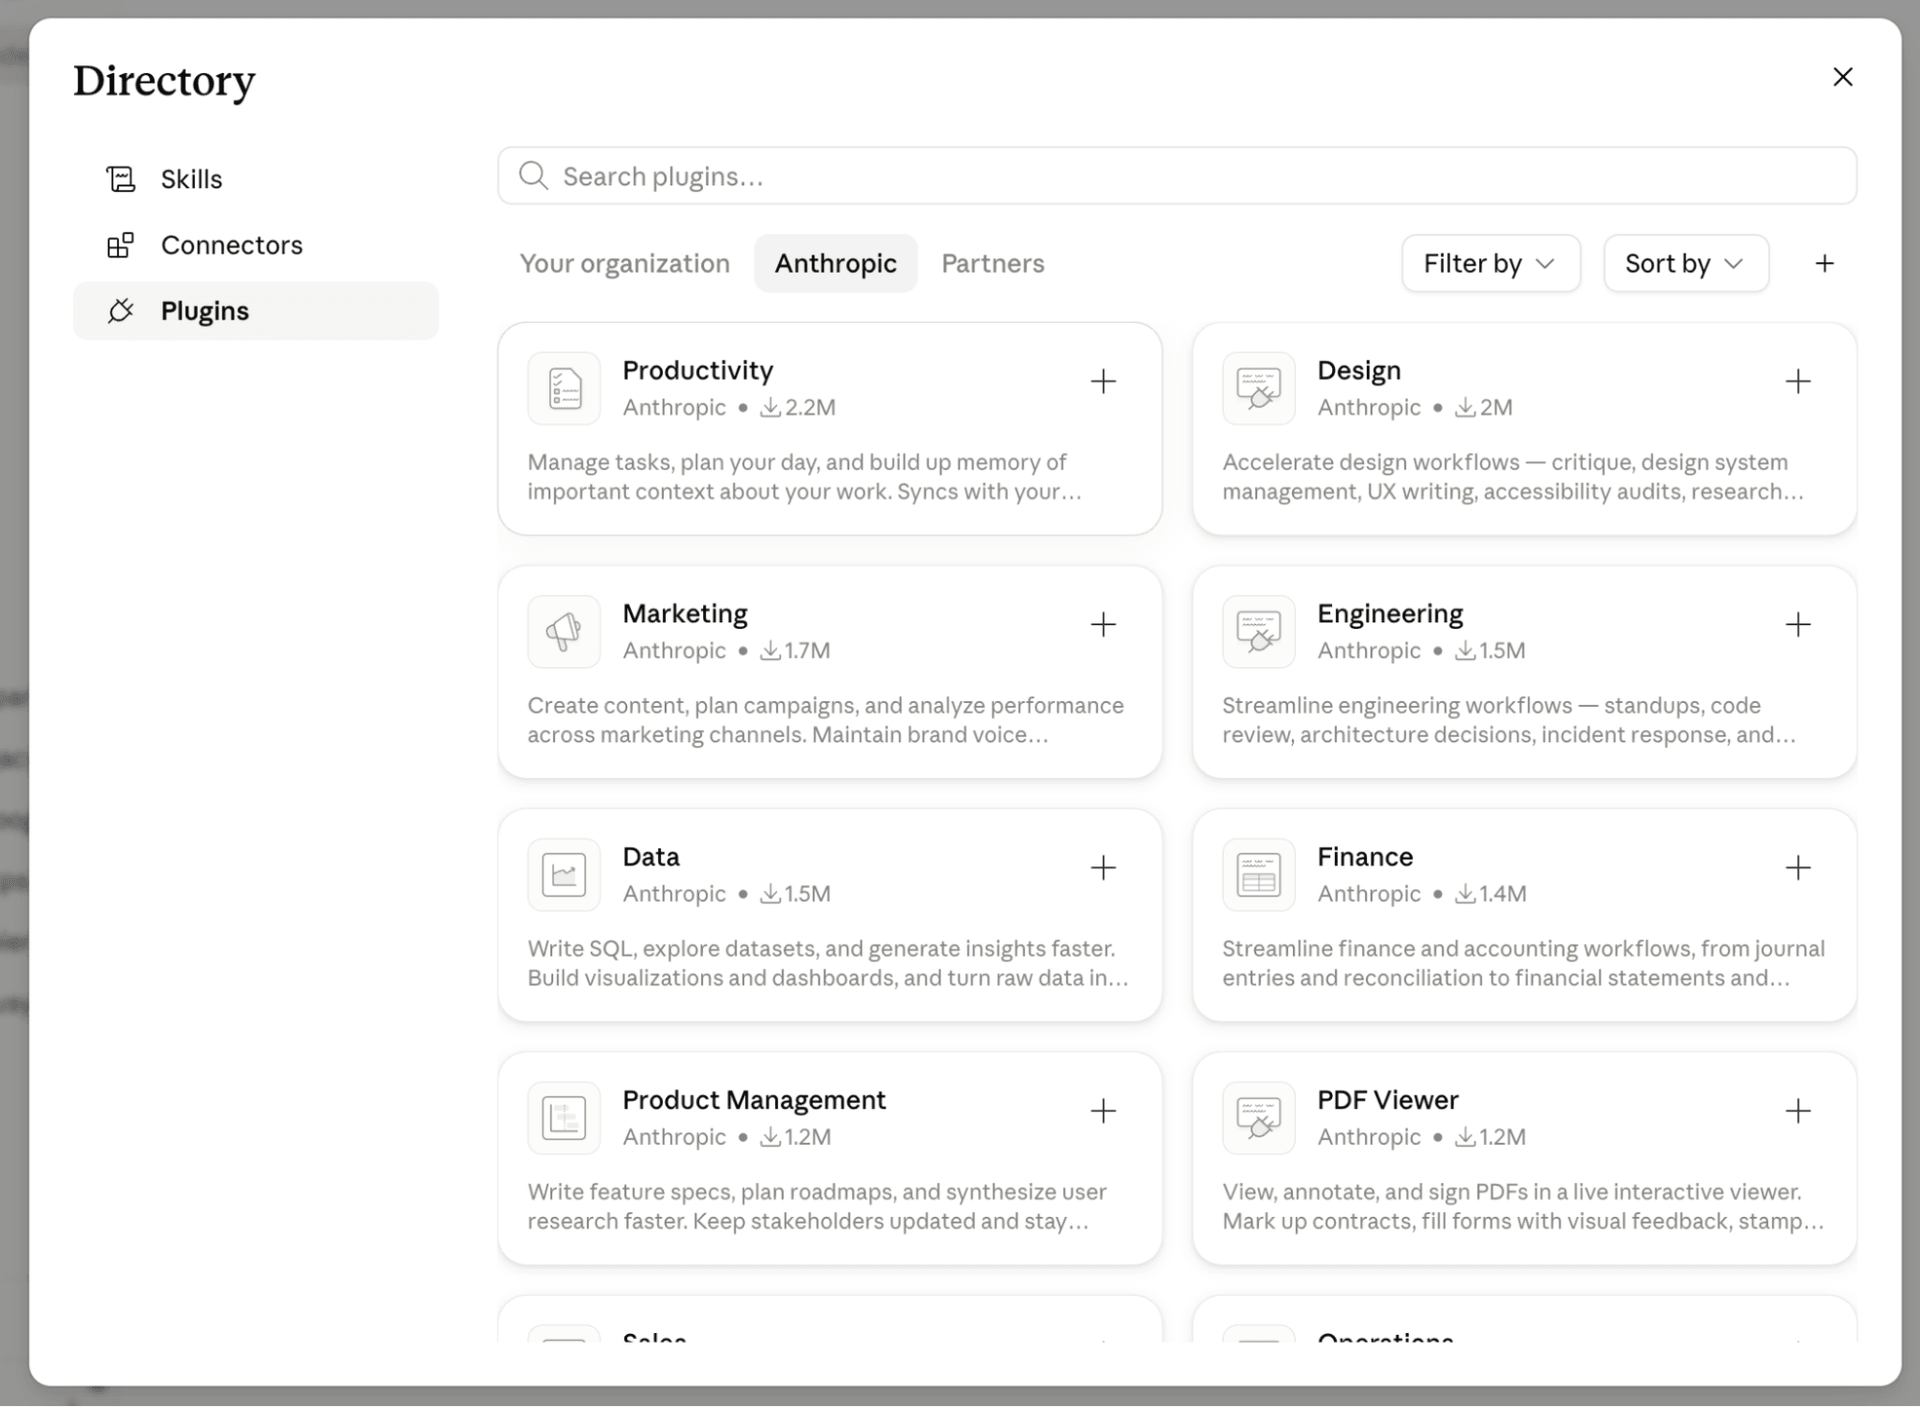Screen dimensions: 1920x1407
Task: Click the PDF Viewer plugin icon
Action: tap(1259, 1118)
